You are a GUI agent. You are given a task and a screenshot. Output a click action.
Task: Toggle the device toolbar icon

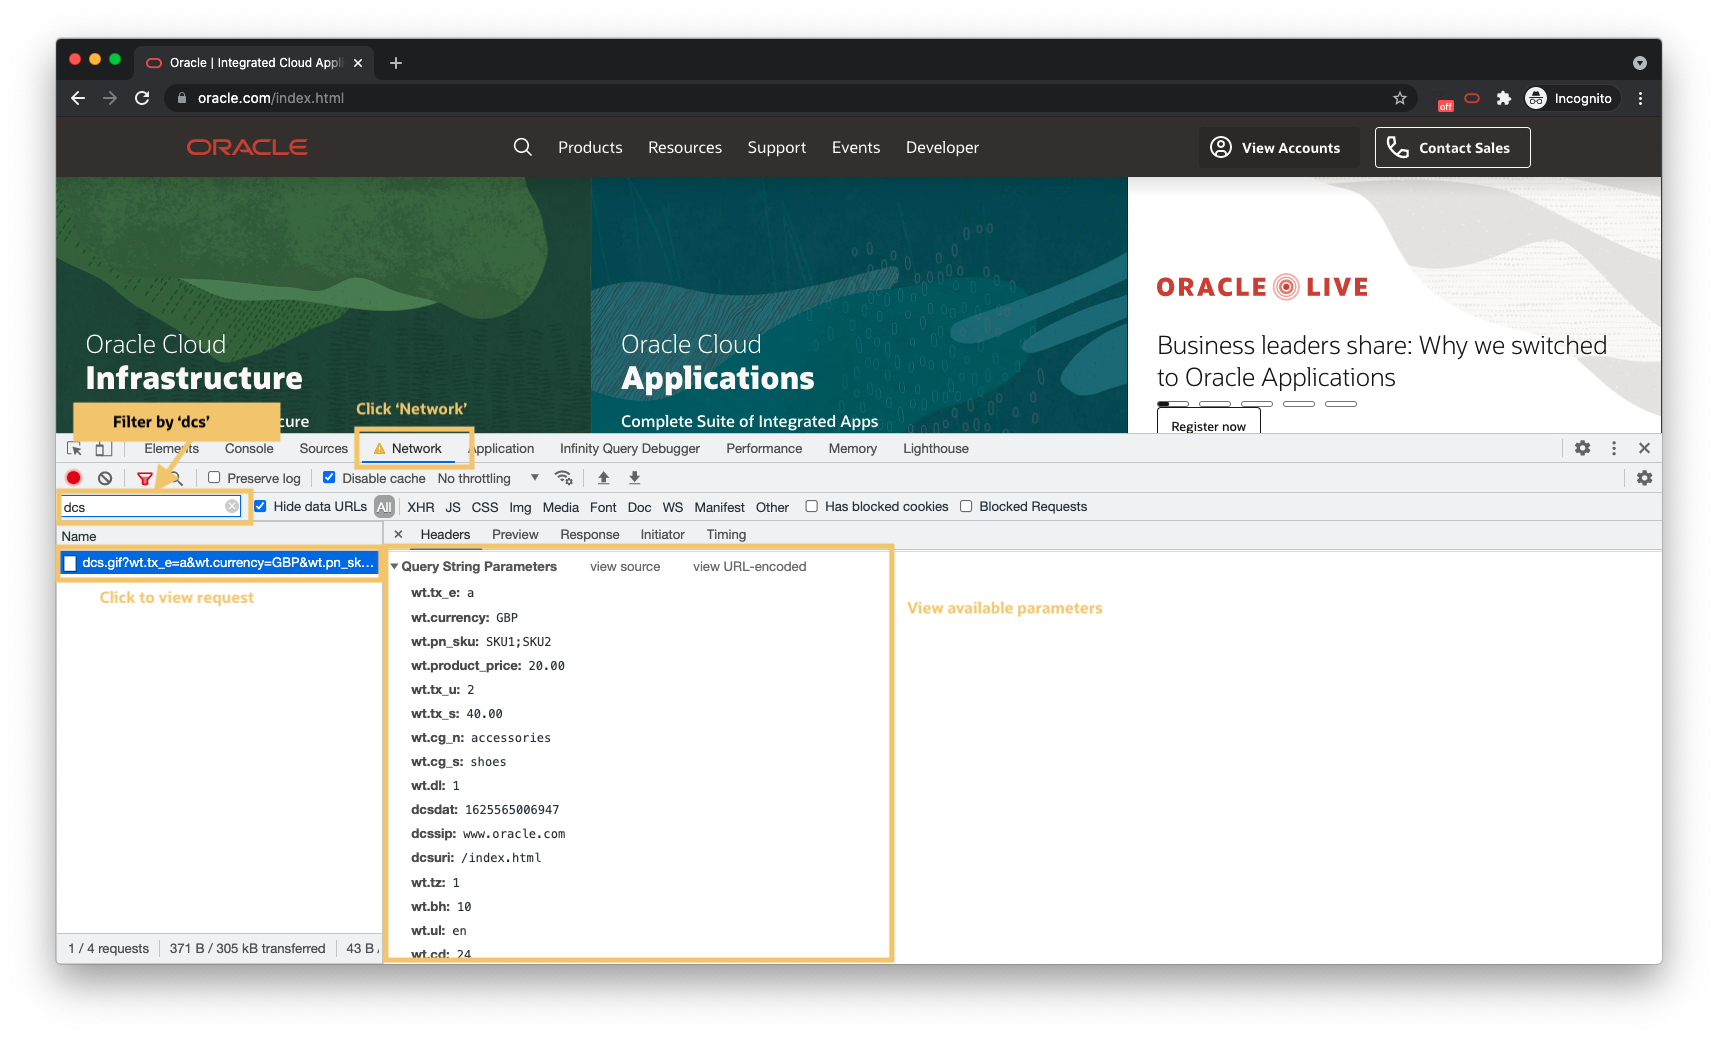pyautogui.click(x=103, y=448)
